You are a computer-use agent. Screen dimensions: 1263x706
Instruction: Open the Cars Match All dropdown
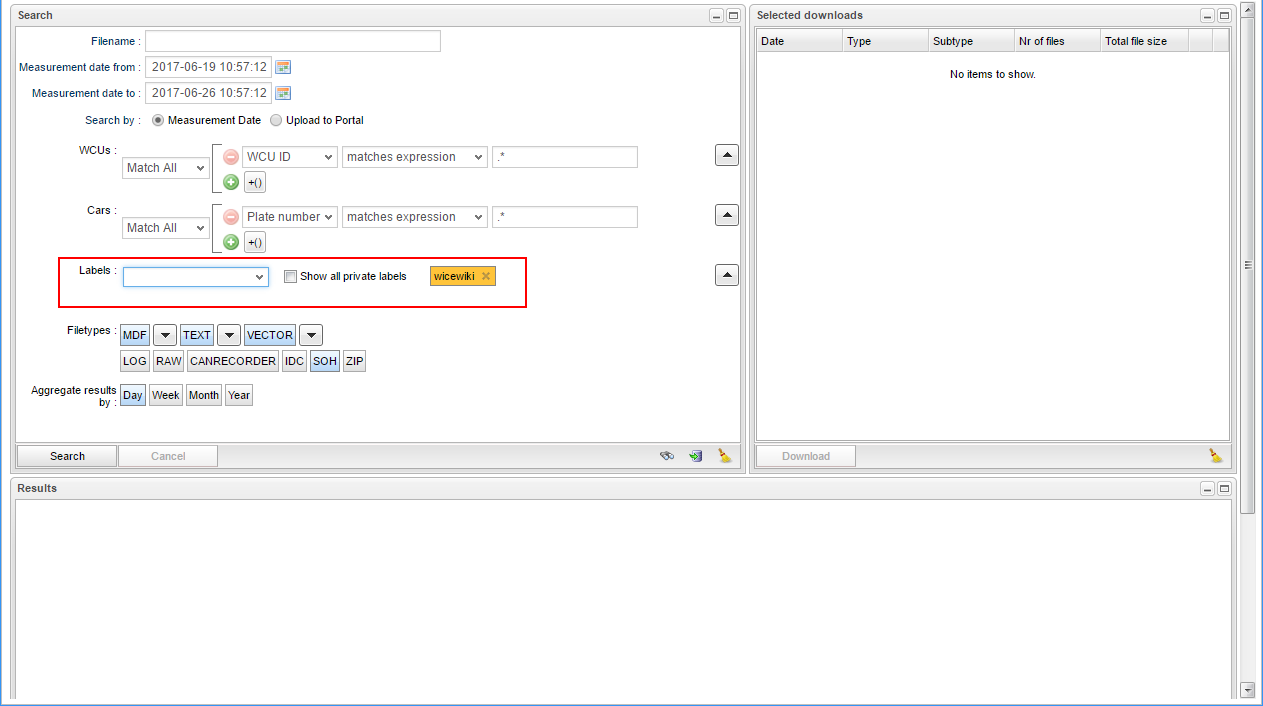pos(166,228)
